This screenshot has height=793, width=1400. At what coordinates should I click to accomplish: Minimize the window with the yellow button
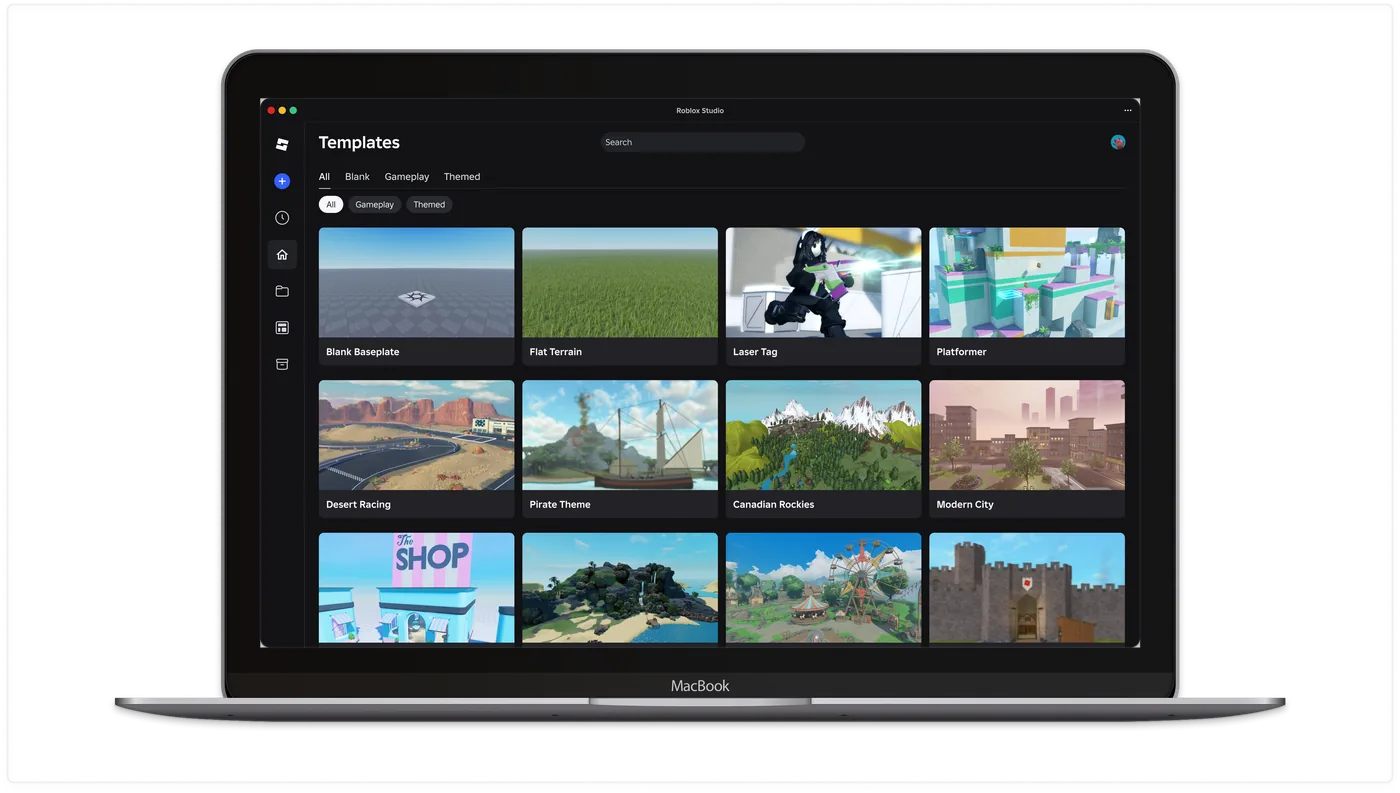click(x=282, y=111)
